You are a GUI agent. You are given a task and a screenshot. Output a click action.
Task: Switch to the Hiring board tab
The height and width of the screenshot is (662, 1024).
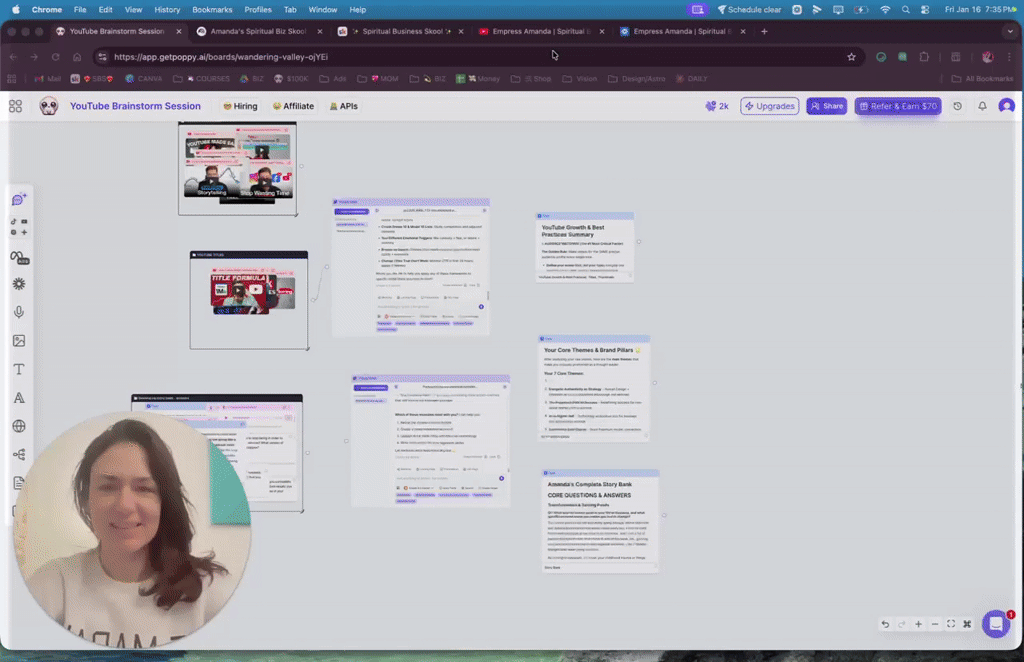[240, 105]
